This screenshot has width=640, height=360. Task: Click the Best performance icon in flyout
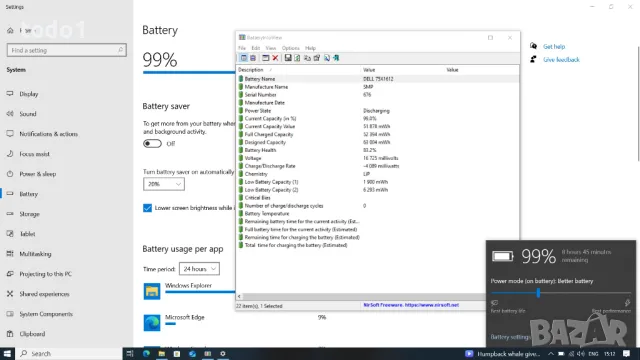click(x=627, y=303)
